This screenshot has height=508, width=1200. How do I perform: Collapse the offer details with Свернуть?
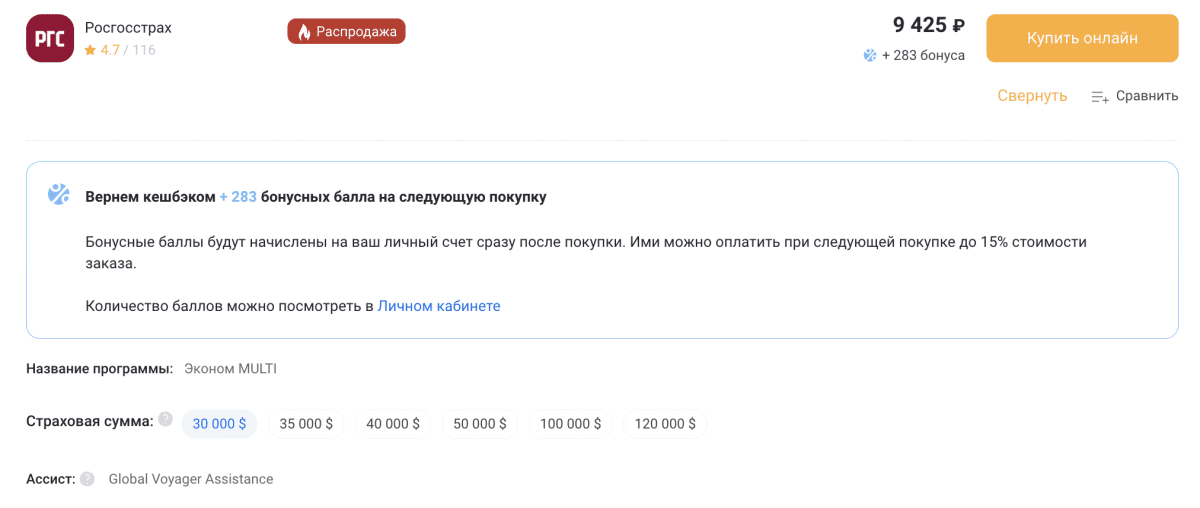(1032, 96)
